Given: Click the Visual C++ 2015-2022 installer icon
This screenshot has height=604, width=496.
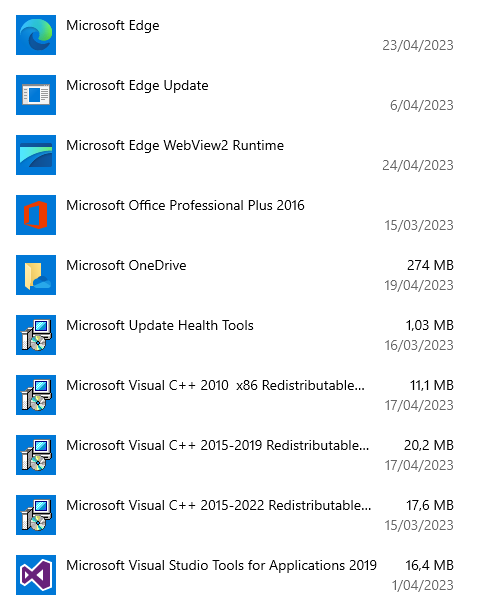Looking at the screenshot, I should [x=36, y=515].
